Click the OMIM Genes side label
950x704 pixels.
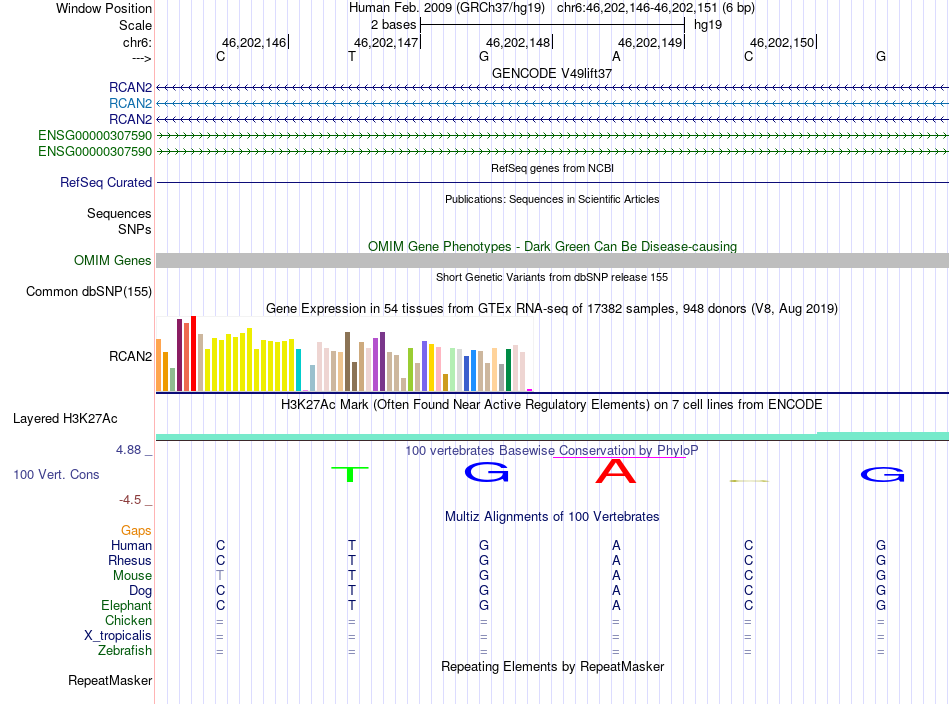click(x=112, y=261)
